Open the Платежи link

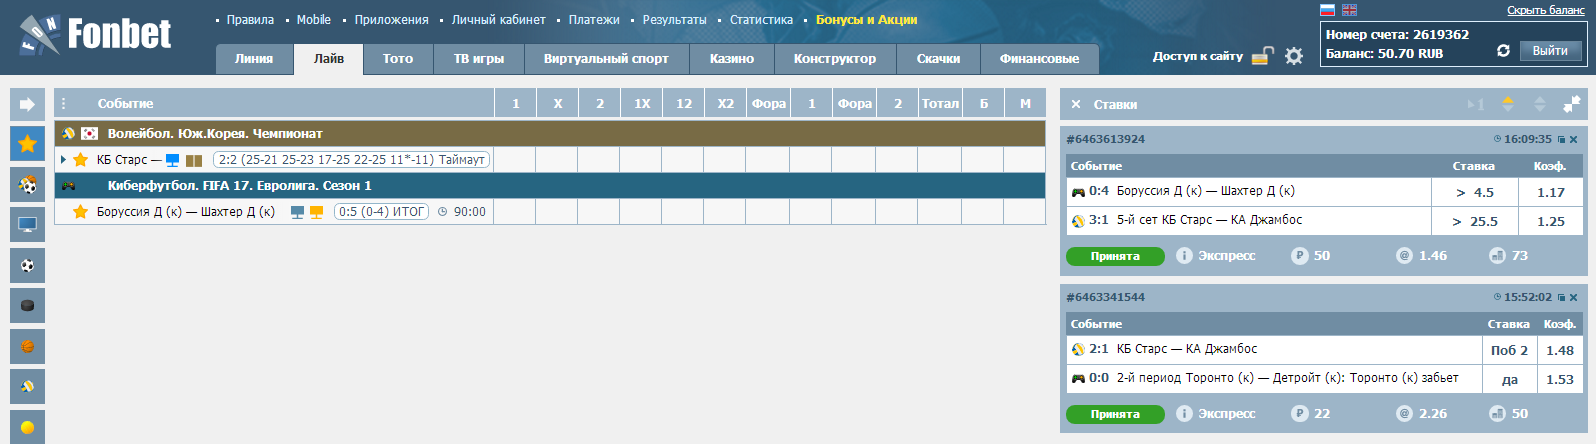(594, 20)
